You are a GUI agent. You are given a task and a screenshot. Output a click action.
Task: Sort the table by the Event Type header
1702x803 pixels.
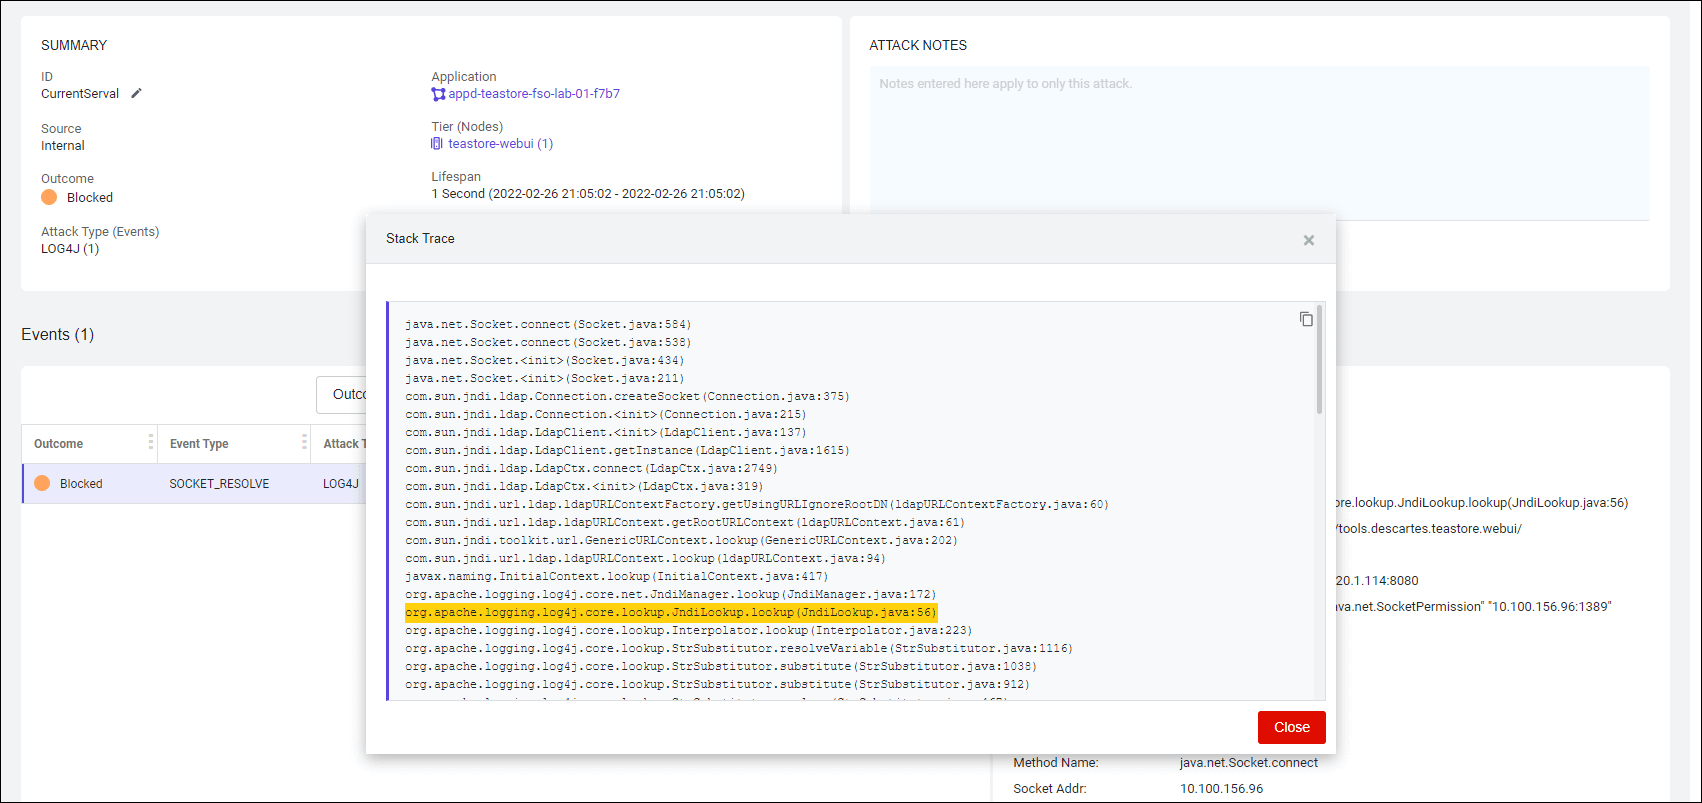(199, 444)
